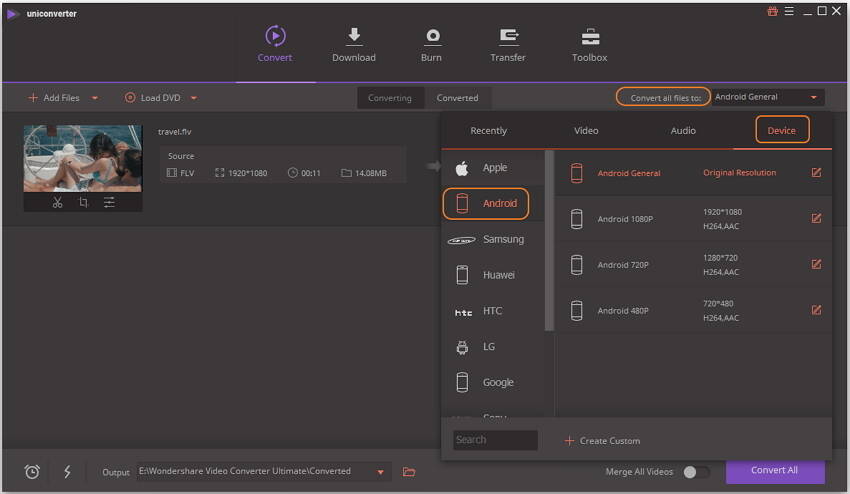Click the crop icon under thumbnail
The image size is (850, 494).
pyautogui.click(x=83, y=202)
